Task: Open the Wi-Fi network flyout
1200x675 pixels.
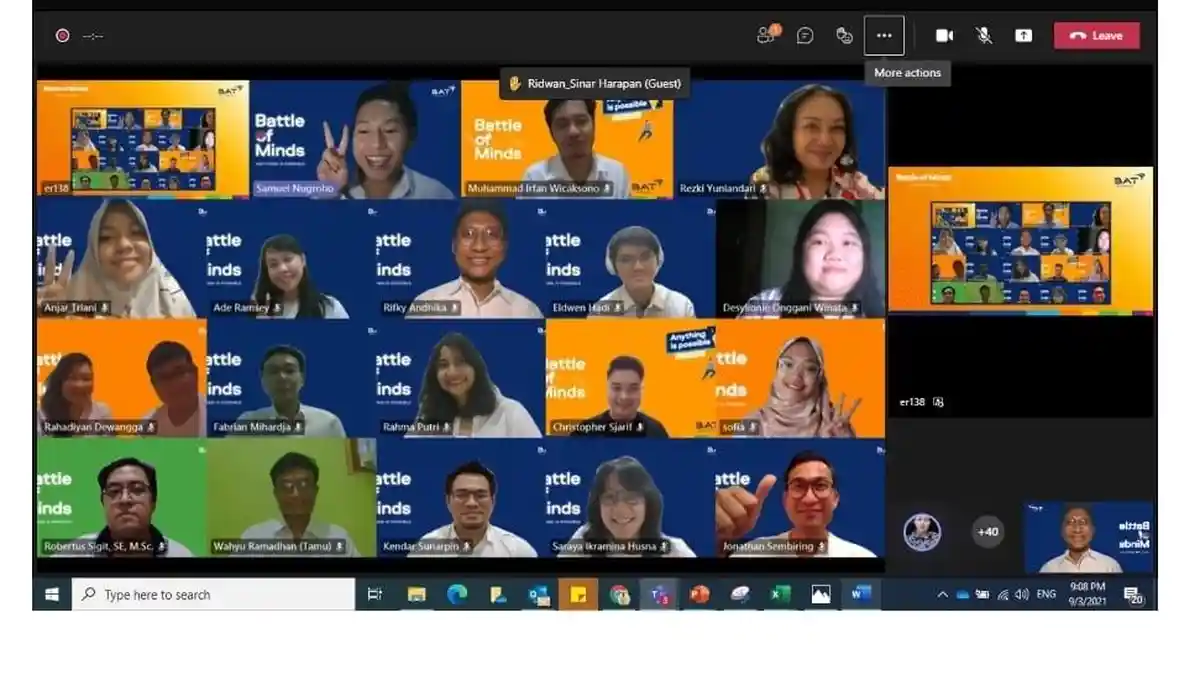Action: (x=1003, y=594)
